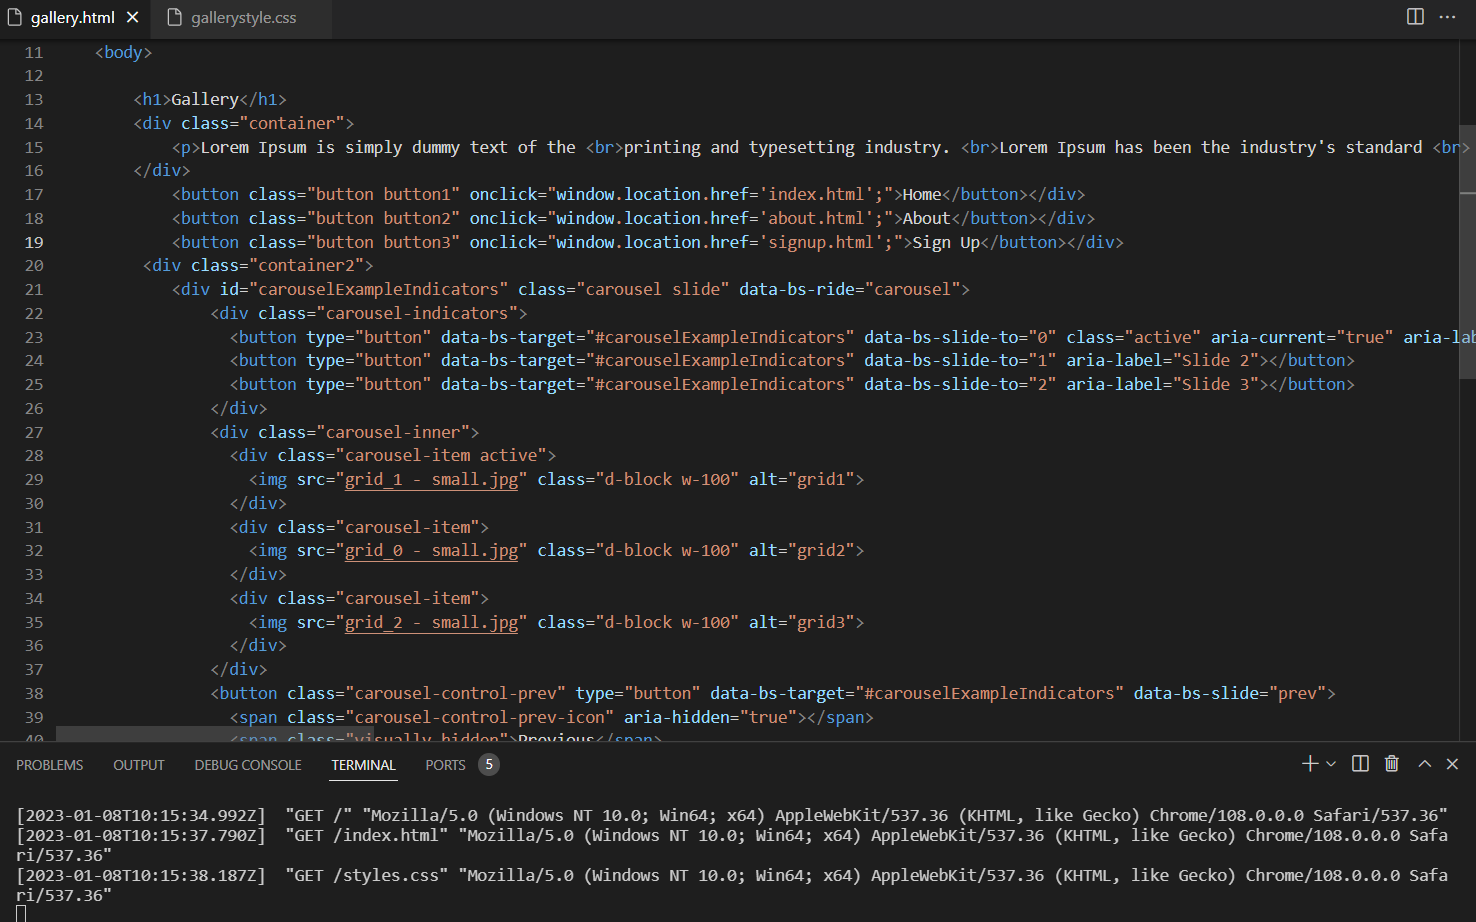Image resolution: width=1476 pixels, height=922 pixels.
Task: Click 'Sign Up' button text on line 19
Action: tap(946, 242)
